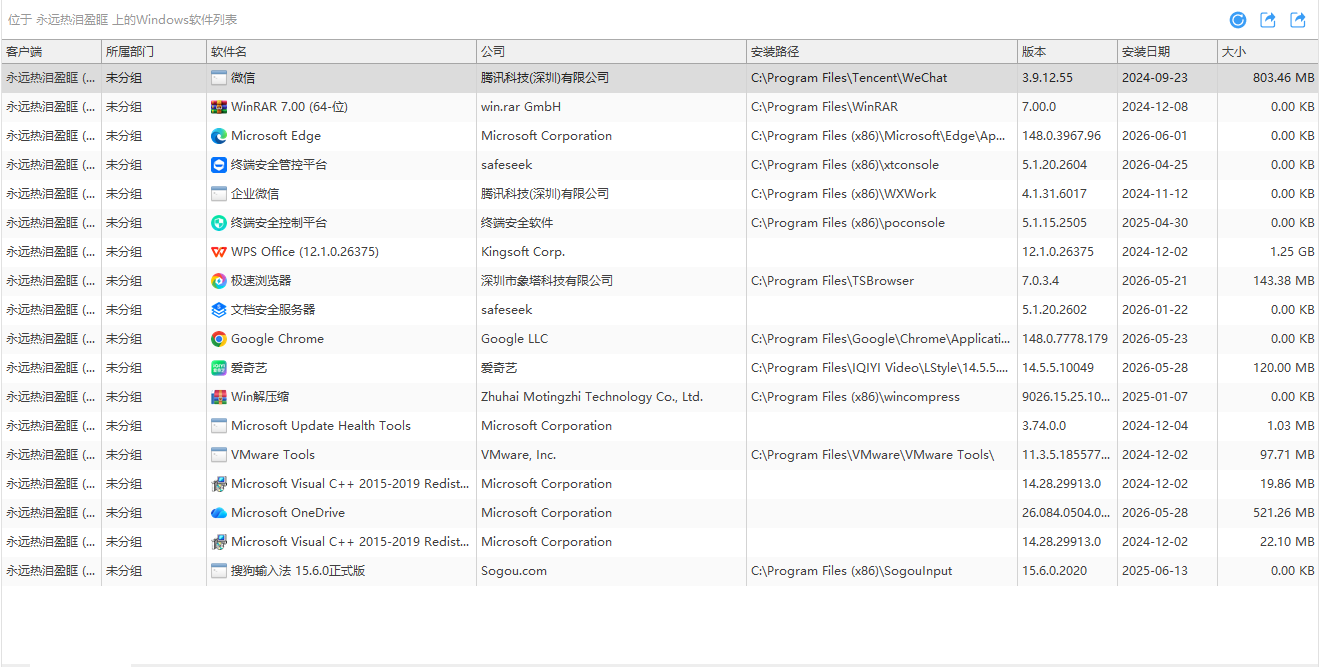
Task: Click the VMware Tools window icon
Action: (x=219, y=455)
